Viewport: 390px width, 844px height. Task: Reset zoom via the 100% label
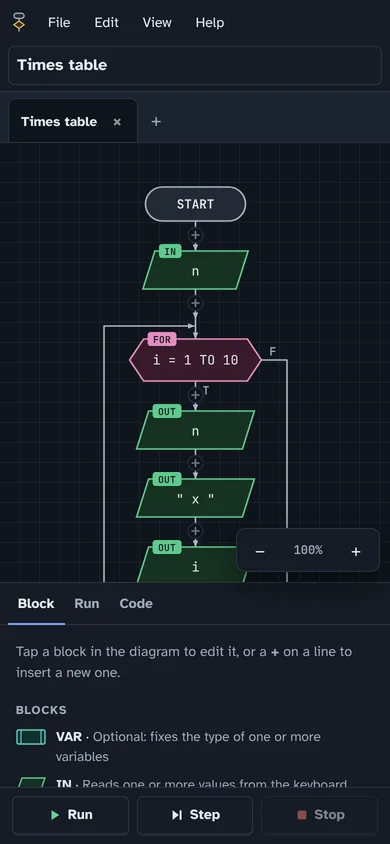[x=308, y=550]
